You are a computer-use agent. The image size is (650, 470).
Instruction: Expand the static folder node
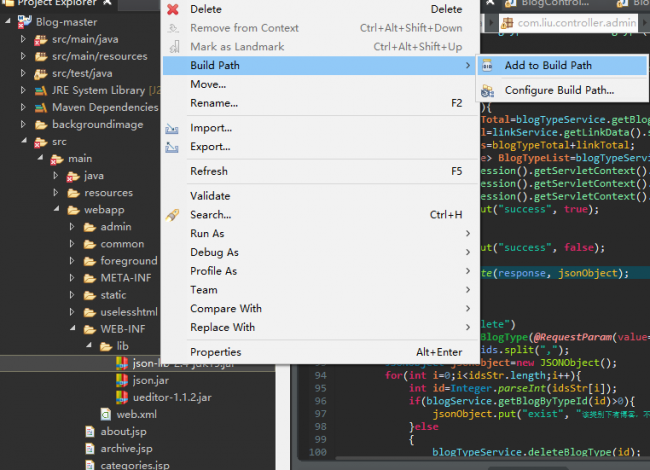tap(72, 295)
